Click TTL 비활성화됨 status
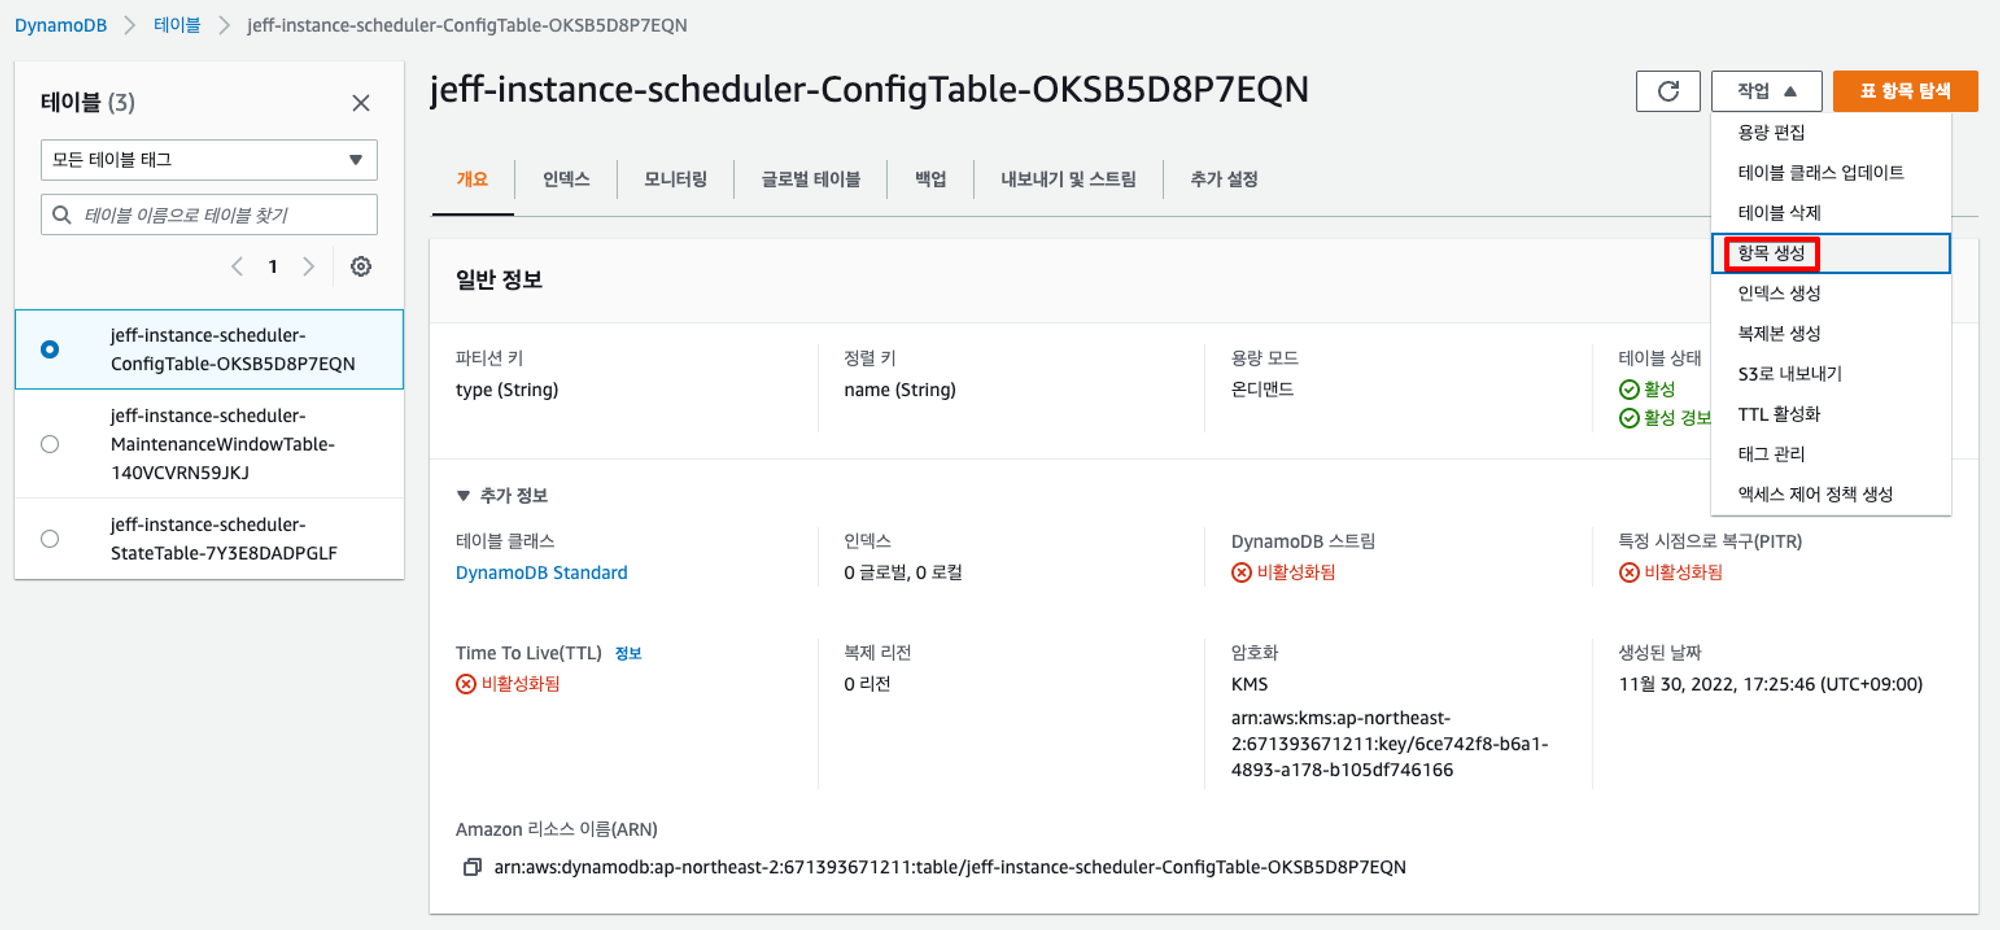 [520, 684]
